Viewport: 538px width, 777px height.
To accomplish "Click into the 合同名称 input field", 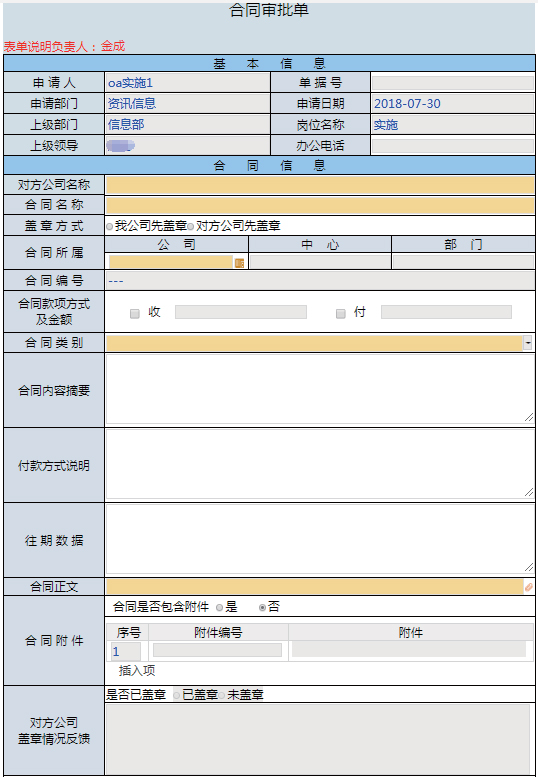I will (x=320, y=205).
